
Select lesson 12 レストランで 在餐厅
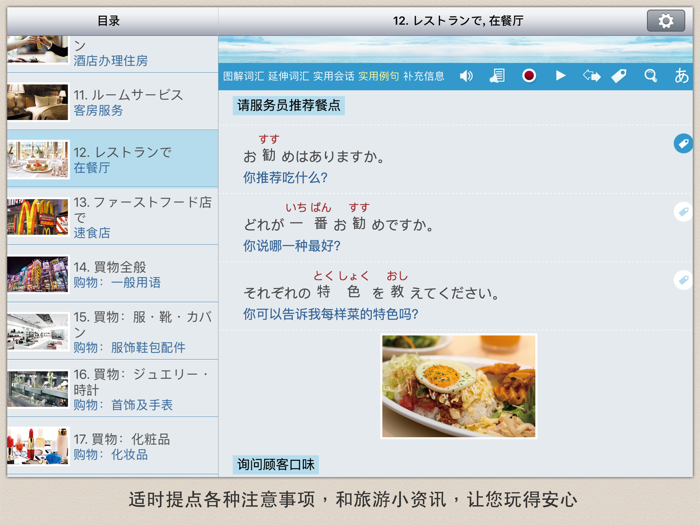(x=112, y=159)
